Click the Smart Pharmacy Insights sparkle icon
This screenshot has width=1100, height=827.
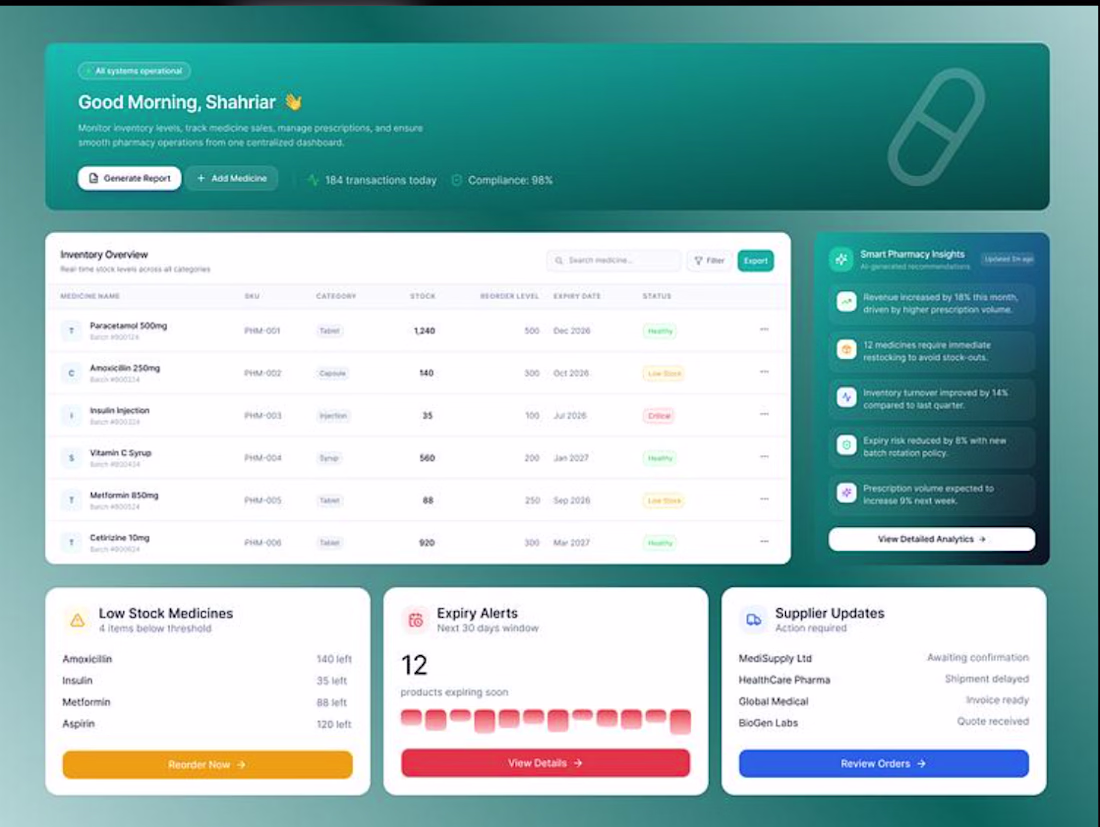[841, 259]
